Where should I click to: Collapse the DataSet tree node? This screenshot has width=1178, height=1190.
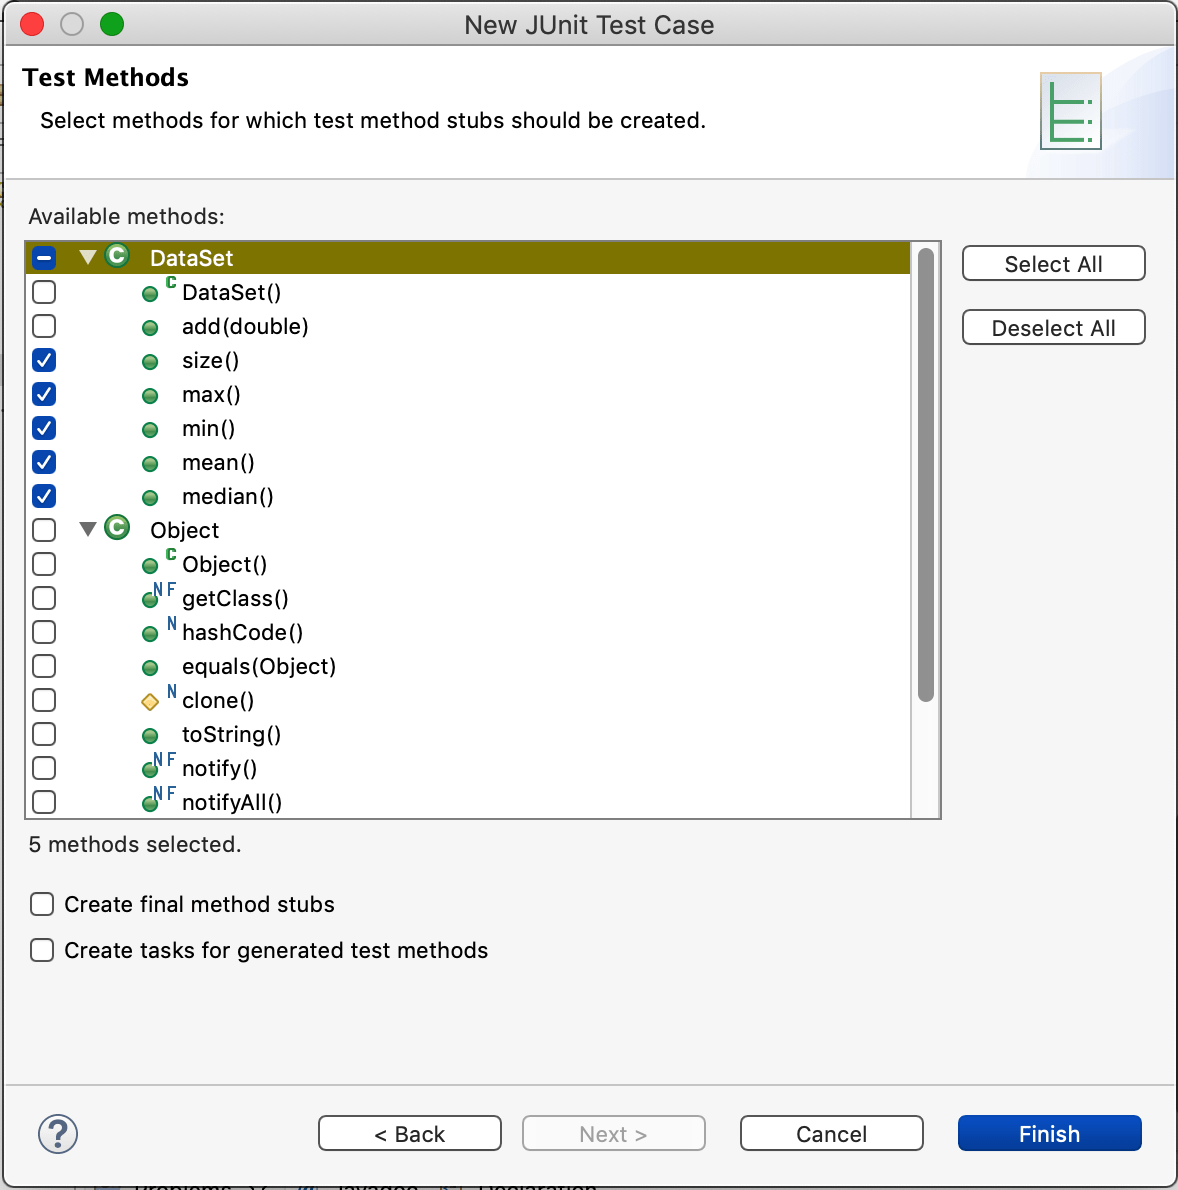(88, 257)
